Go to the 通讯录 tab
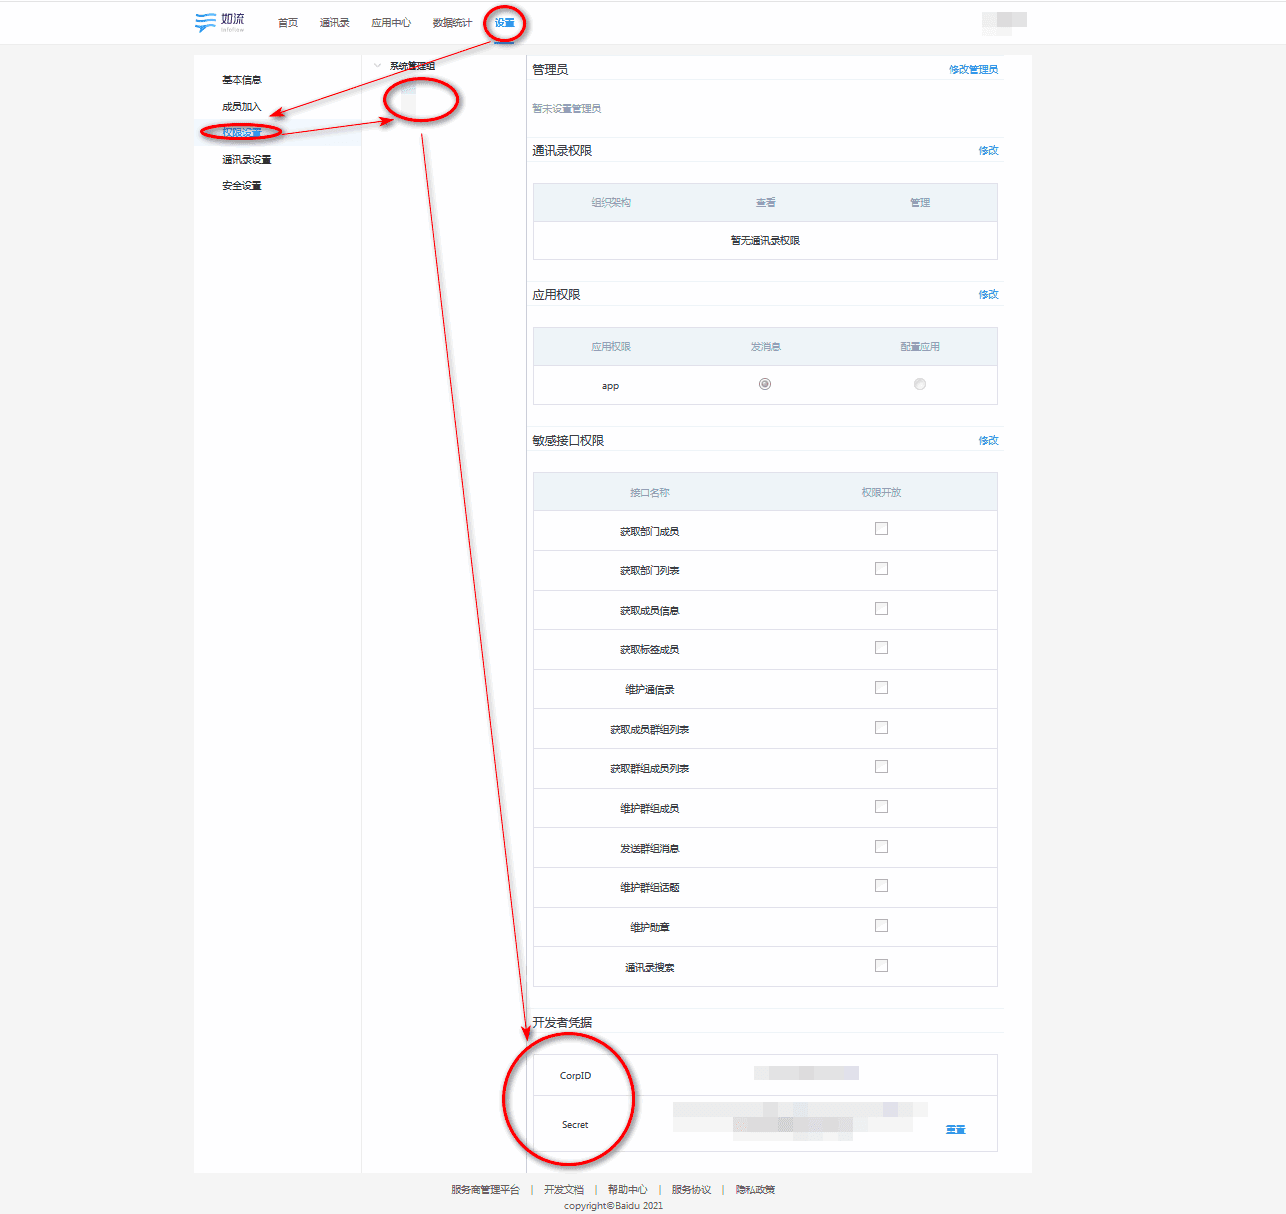 tap(334, 23)
